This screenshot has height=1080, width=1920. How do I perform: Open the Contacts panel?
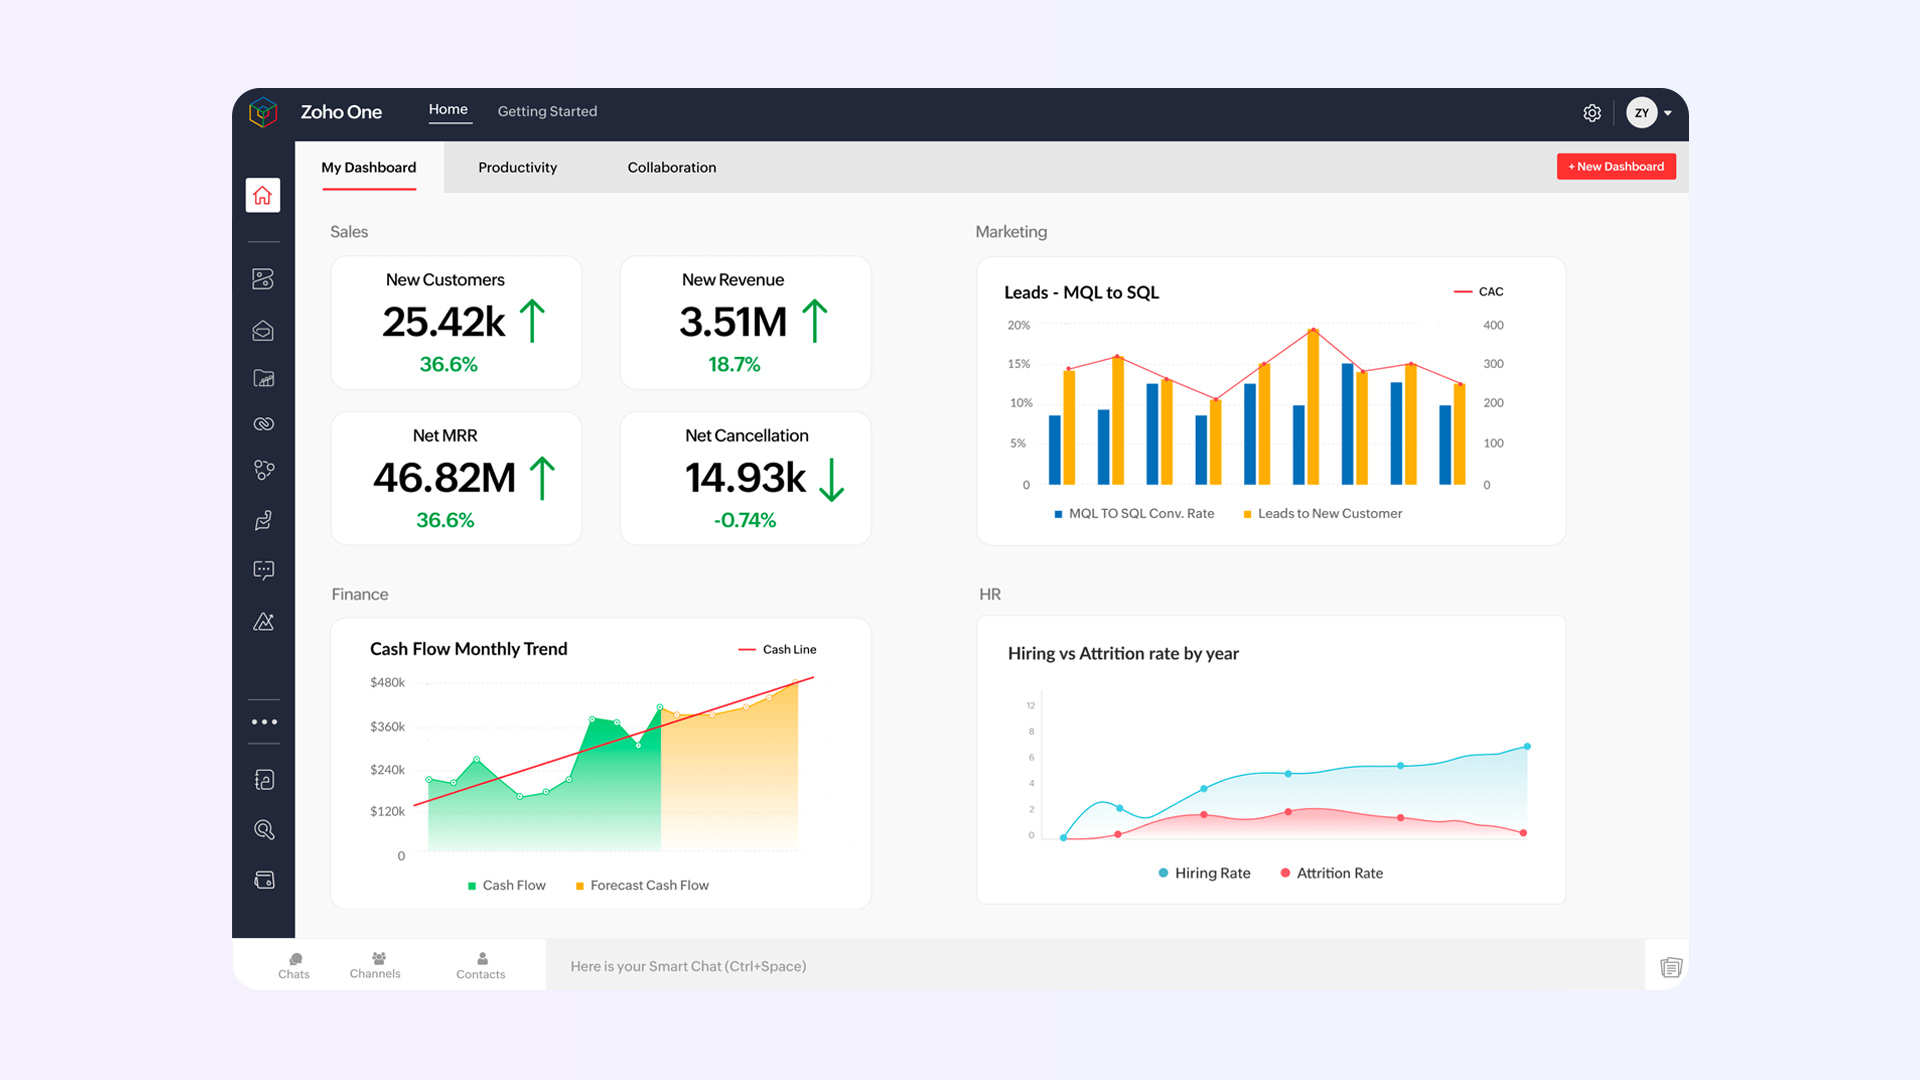[481, 966]
